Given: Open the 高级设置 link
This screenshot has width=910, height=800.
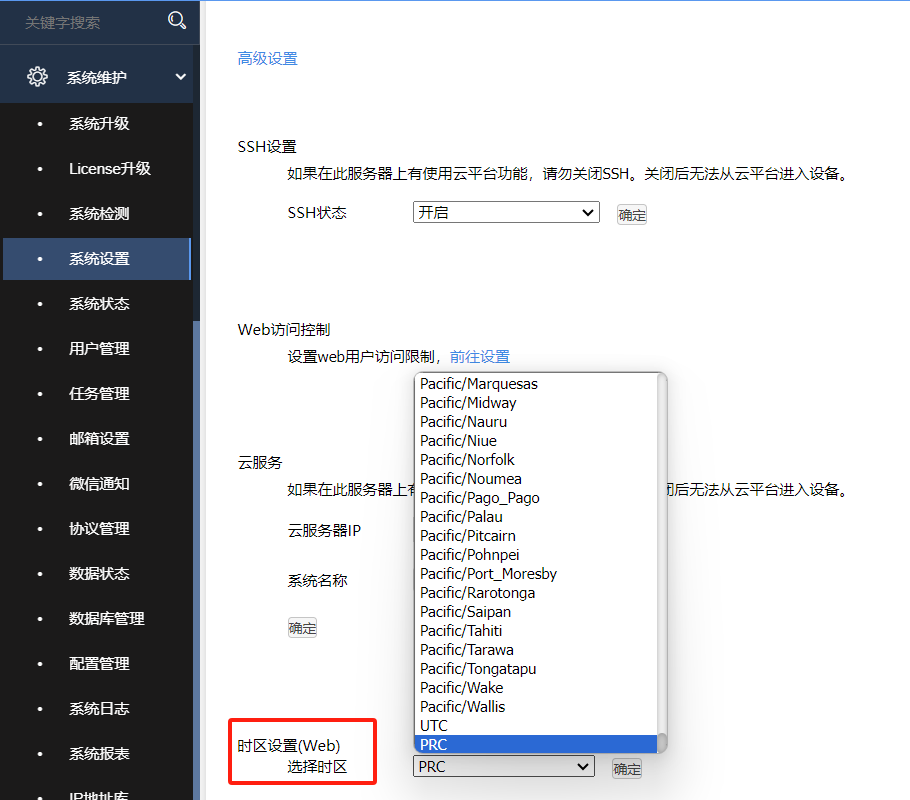Looking at the screenshot, I should point(266,58).
